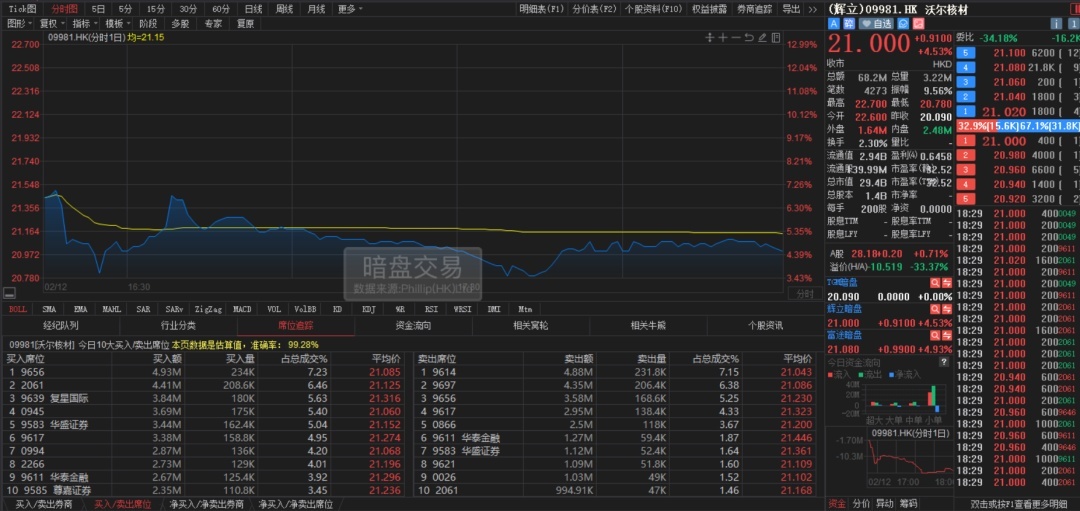Open the 指标 dropdown menu
The image size is (1080, 511).
click(x=85, y=23)
